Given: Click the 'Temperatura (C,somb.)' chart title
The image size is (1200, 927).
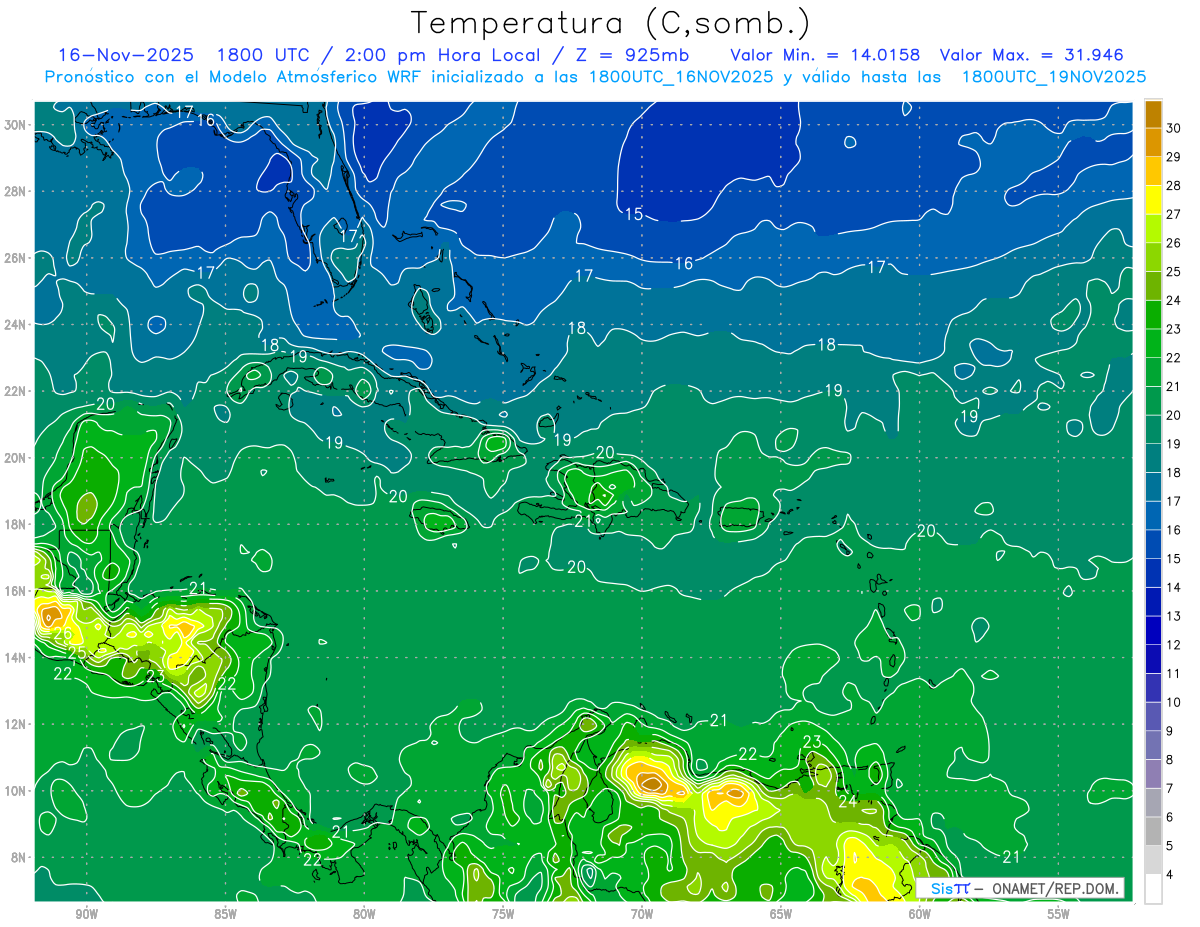Looking at the screenshot, I should [x=611, y=23].
